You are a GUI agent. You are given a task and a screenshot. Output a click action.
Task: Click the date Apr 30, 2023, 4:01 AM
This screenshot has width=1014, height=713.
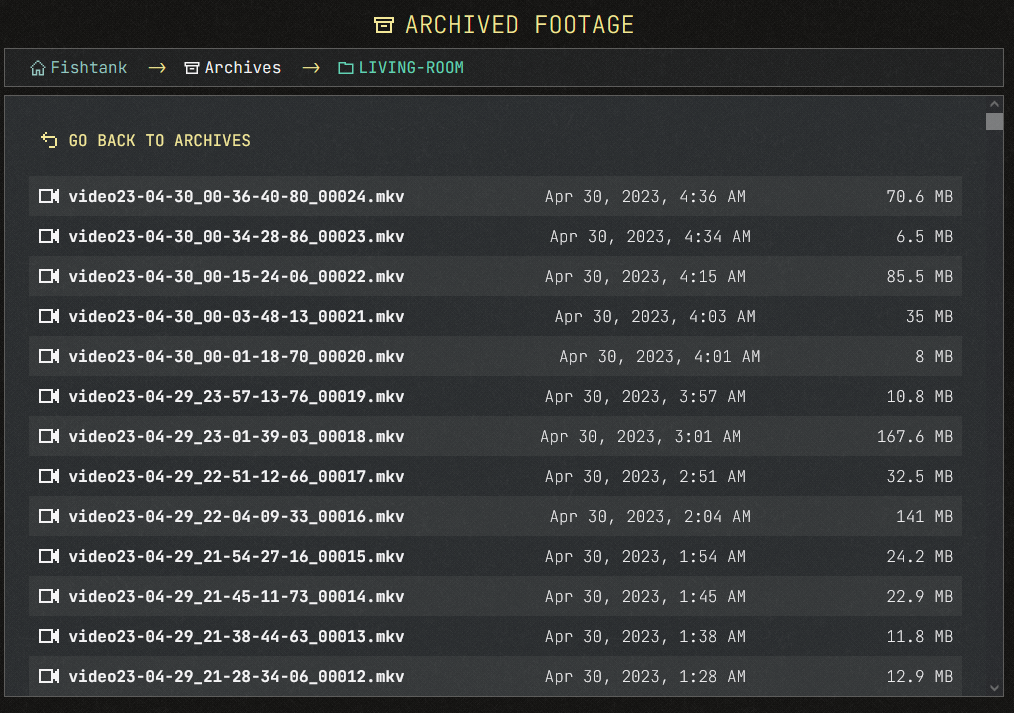(660, 357)
